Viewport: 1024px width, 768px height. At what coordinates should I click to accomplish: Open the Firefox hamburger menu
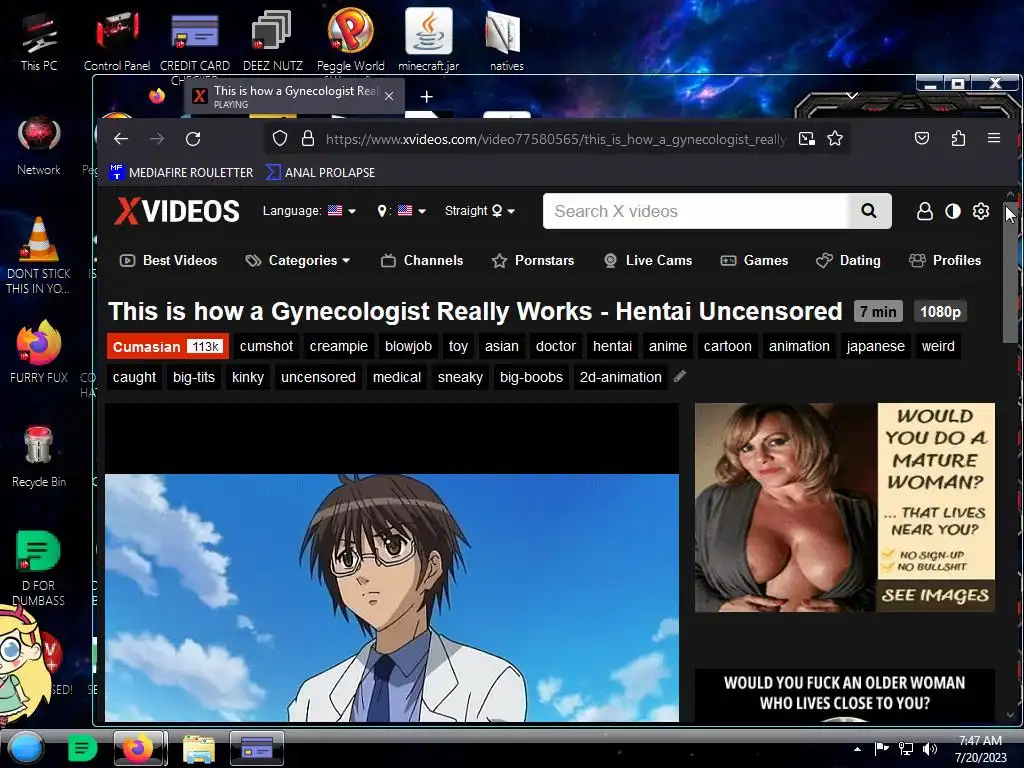(994, 138)
